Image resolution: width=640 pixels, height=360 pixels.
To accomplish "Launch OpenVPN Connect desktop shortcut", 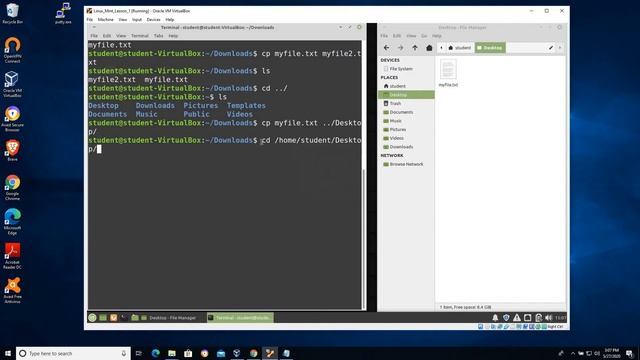I will [12, 50].
